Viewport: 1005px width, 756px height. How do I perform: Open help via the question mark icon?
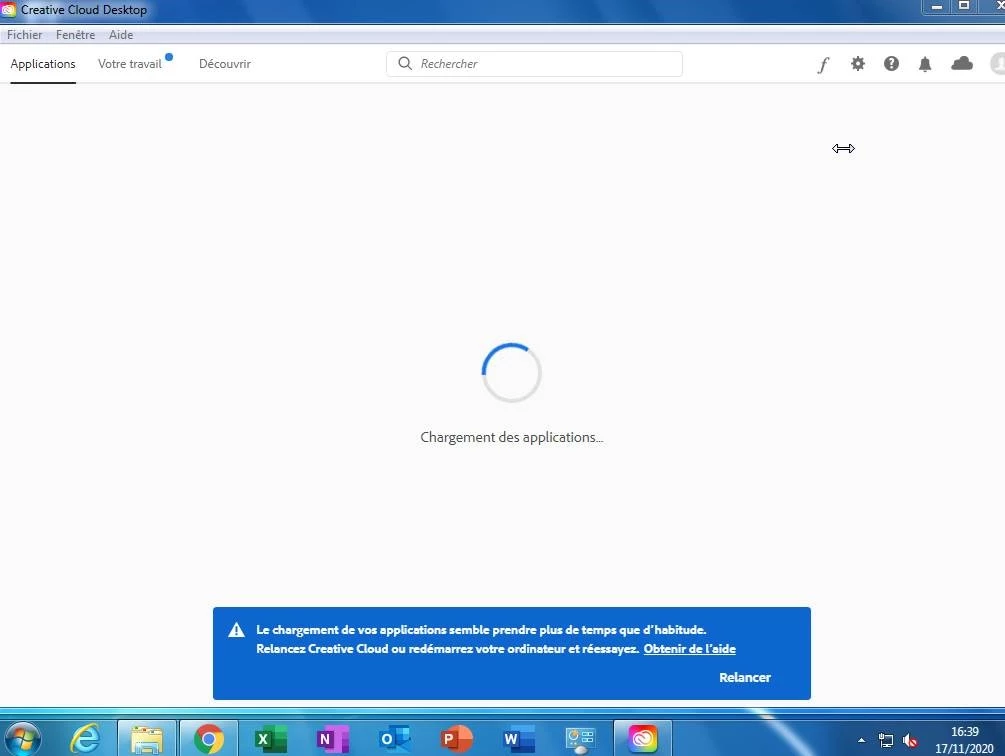point(891,63)
